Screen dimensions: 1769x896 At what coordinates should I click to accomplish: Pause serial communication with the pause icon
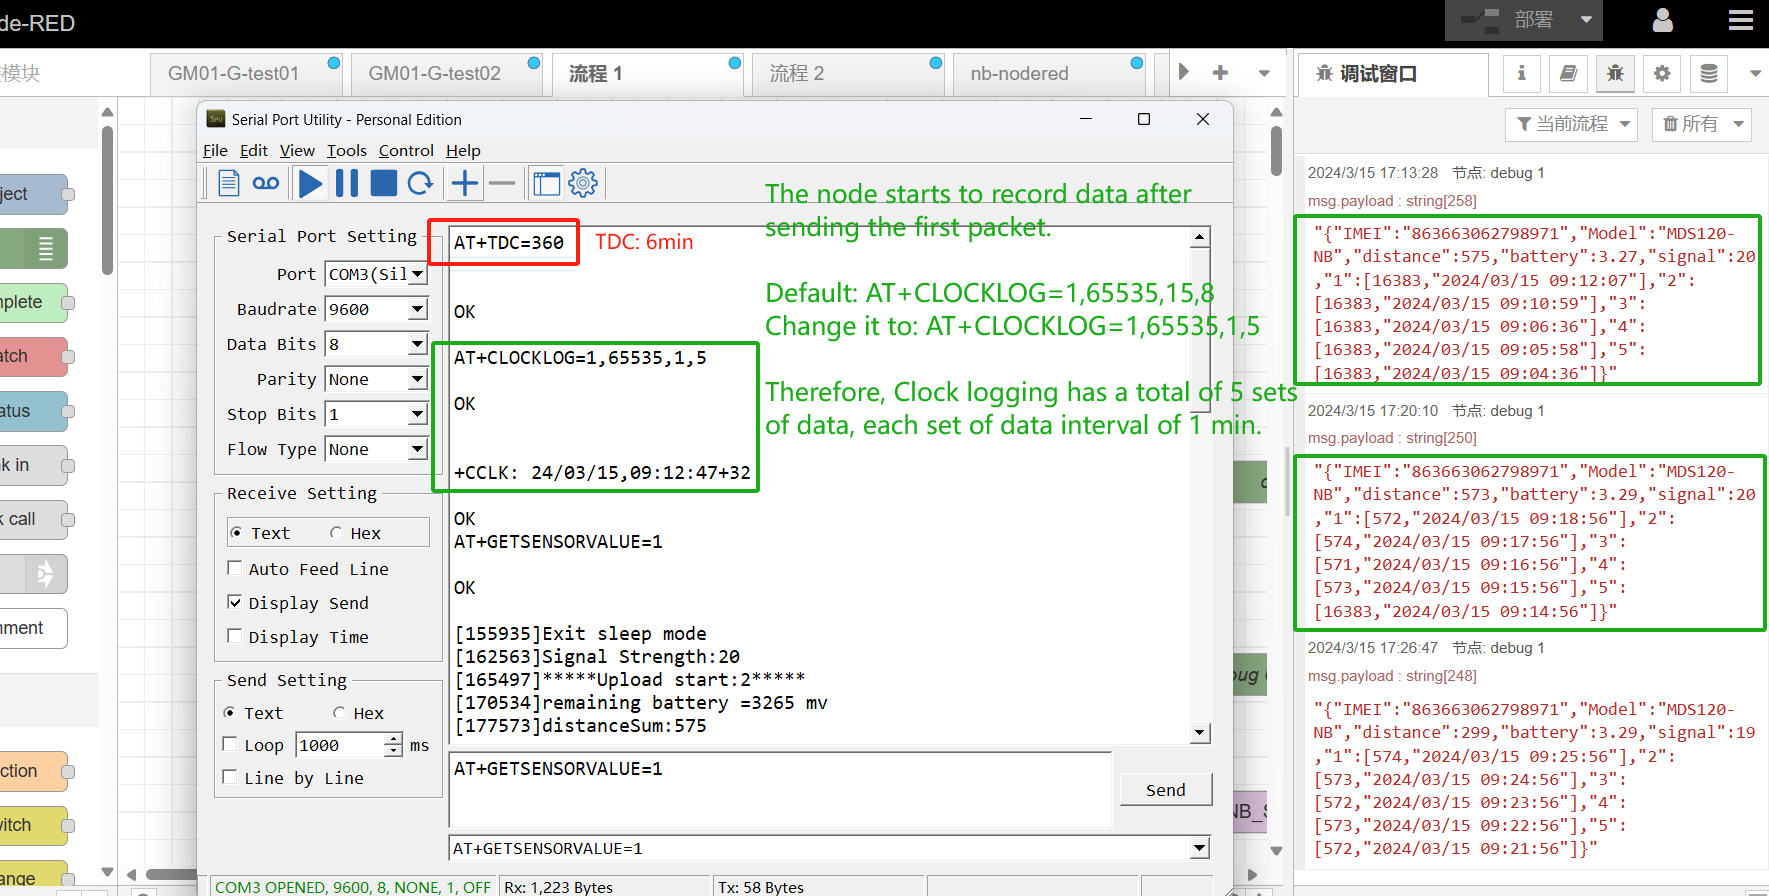pos(347,183)
